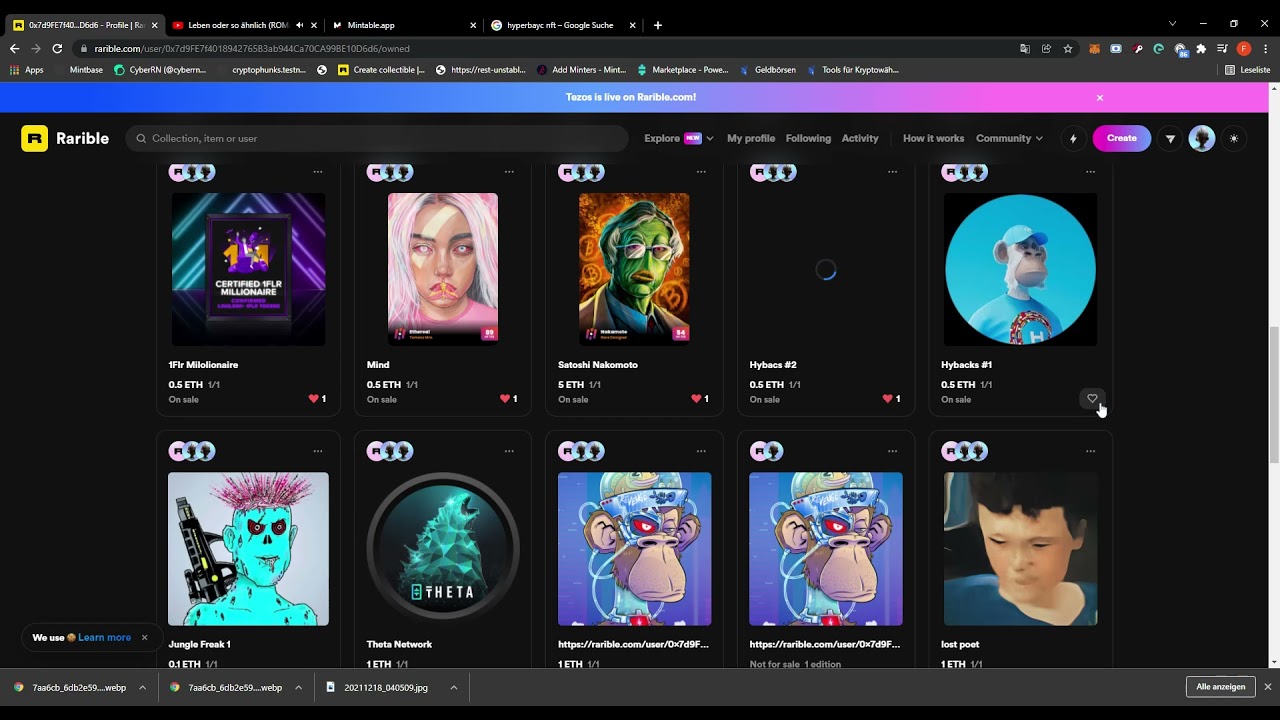Viewport: 1280px width, 720px height.
Task: Expand options for 20211218_040509.jpg download
Action: pyautogui.click(x=453, y=687)
